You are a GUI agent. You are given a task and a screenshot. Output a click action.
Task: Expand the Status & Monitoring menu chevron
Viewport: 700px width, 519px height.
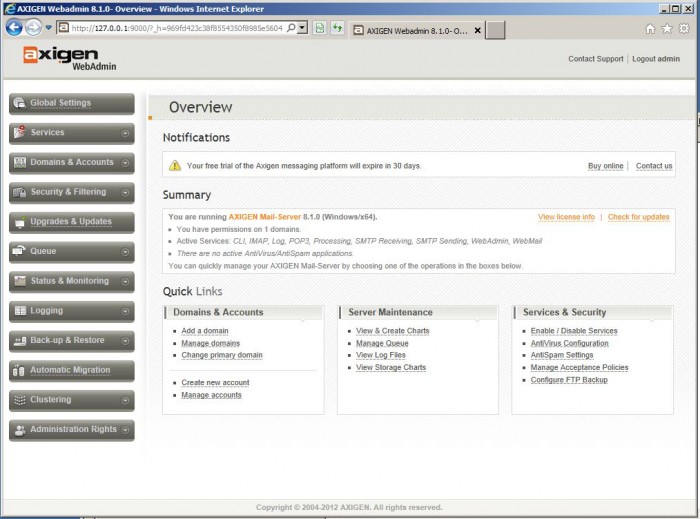coord(125,282)
